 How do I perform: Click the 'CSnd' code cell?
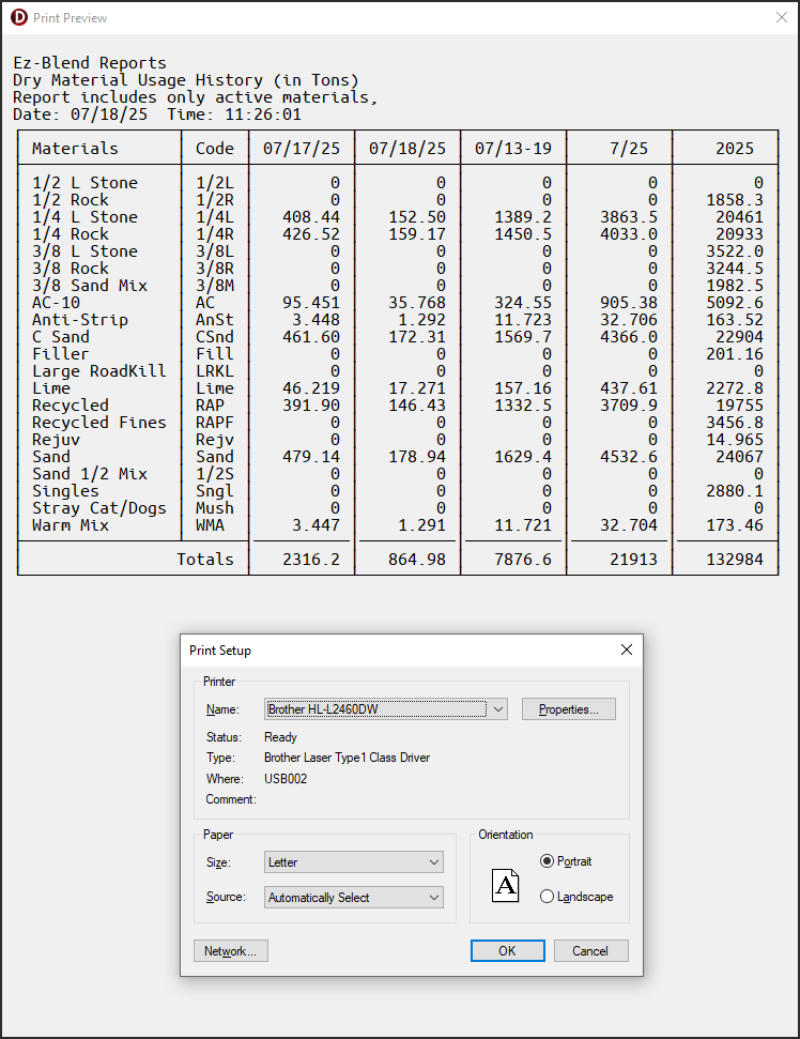coord(214,337)
